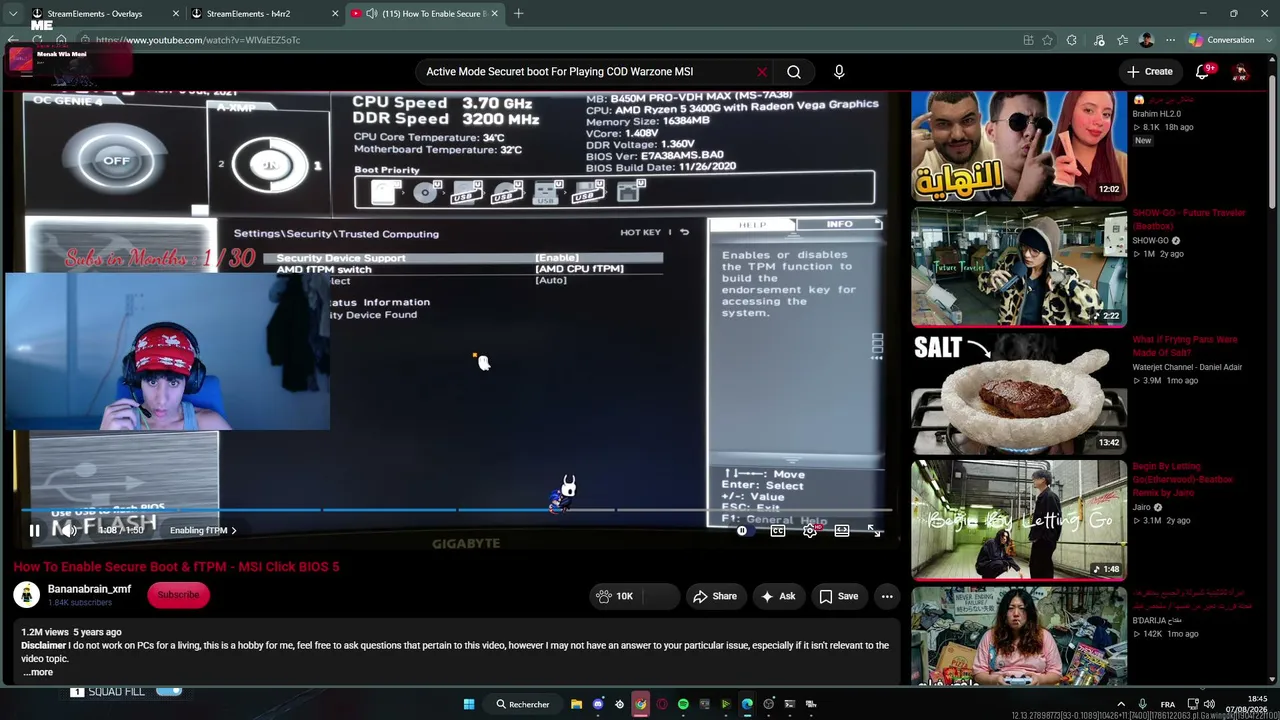Open more actions ellipsis menu
Viewport: 1280px width, 720px height.
pyautogui.click(x=887, y=596)
